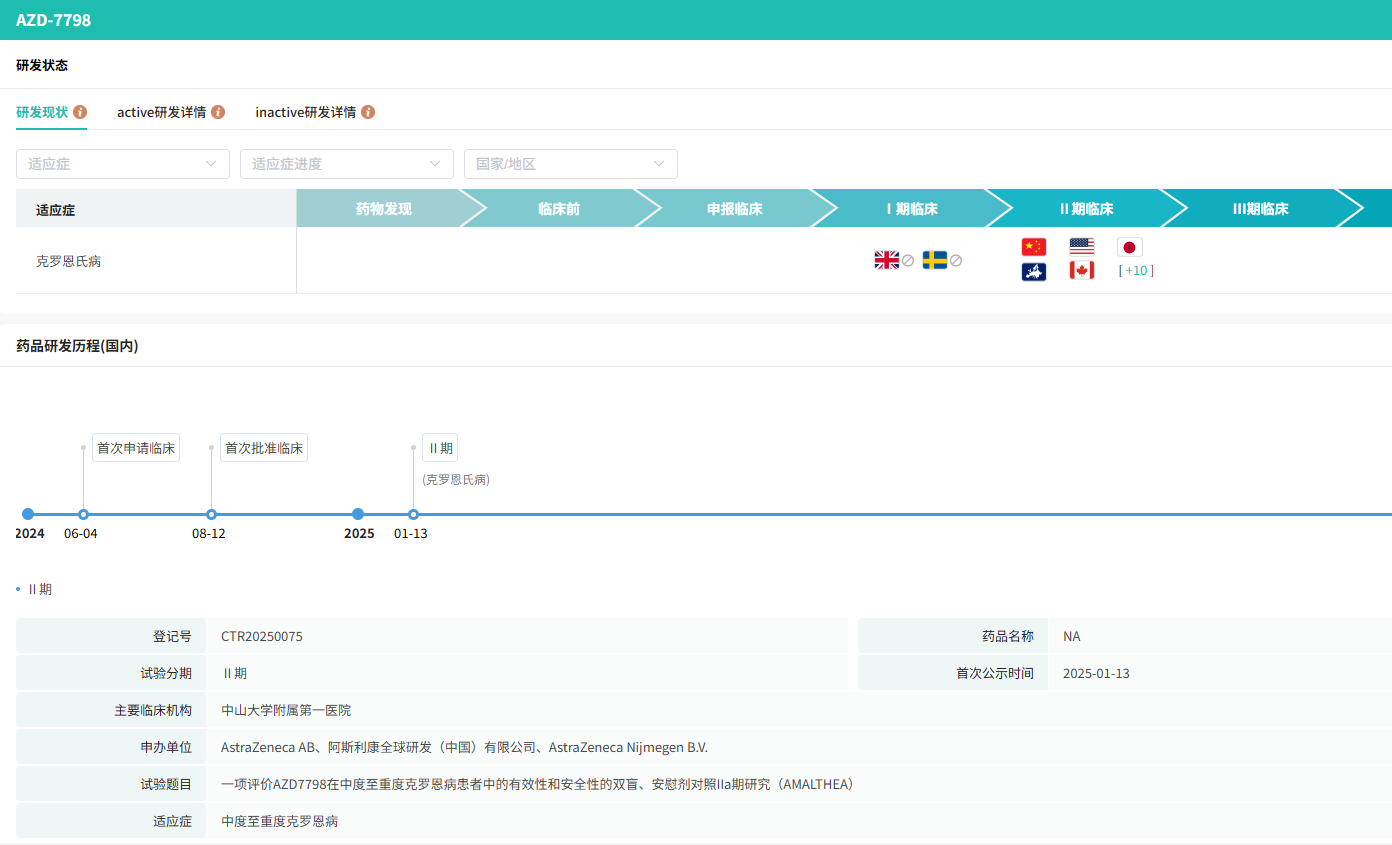The image size is (1392, 845).
Task: Expand the [+10] more countries link
Action: pos(1136,271)
